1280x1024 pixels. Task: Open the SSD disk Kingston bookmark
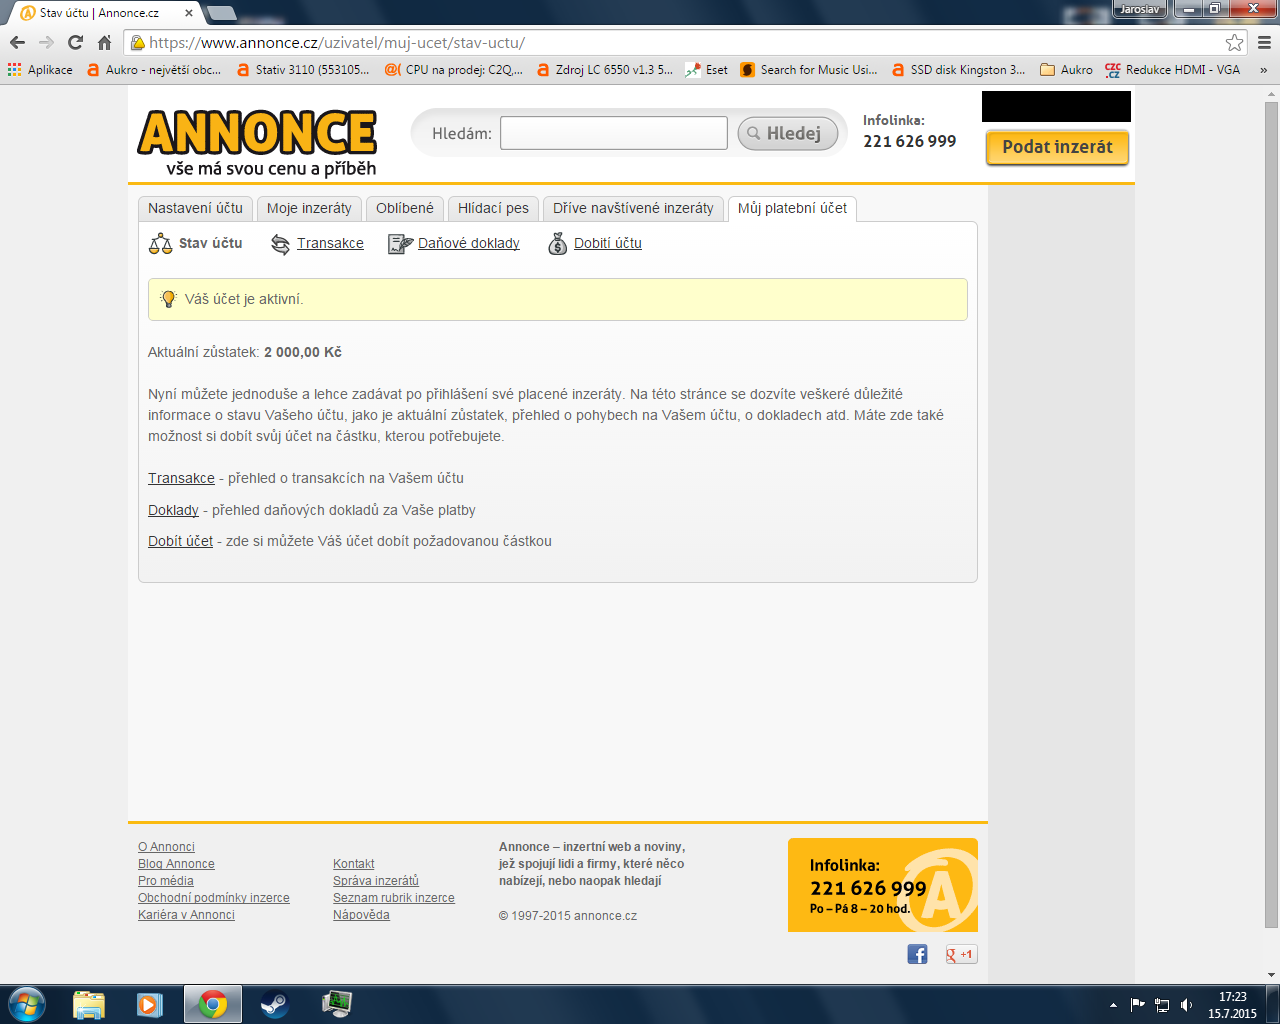tap(959, 70)
